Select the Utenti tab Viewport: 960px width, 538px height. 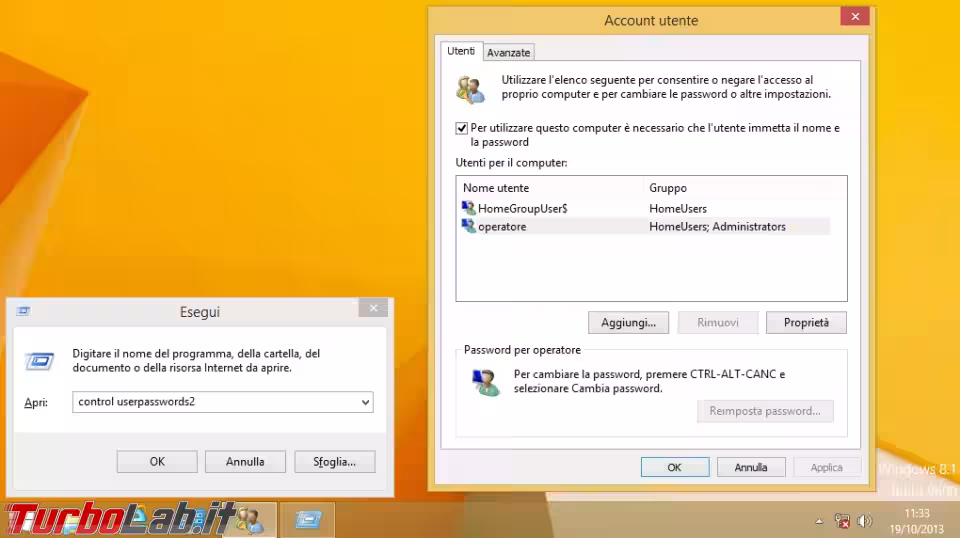pyautogui.click(x=461, y=51)
